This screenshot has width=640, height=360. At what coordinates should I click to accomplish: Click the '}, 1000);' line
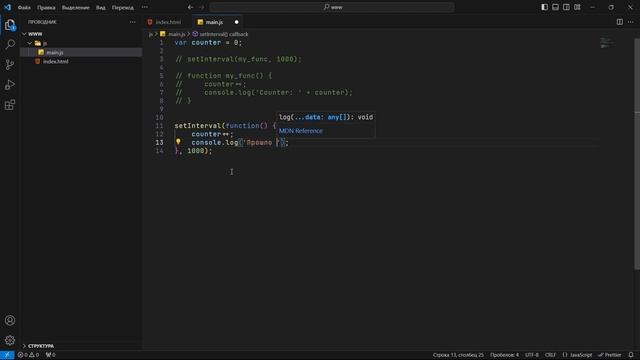(193, 151)
